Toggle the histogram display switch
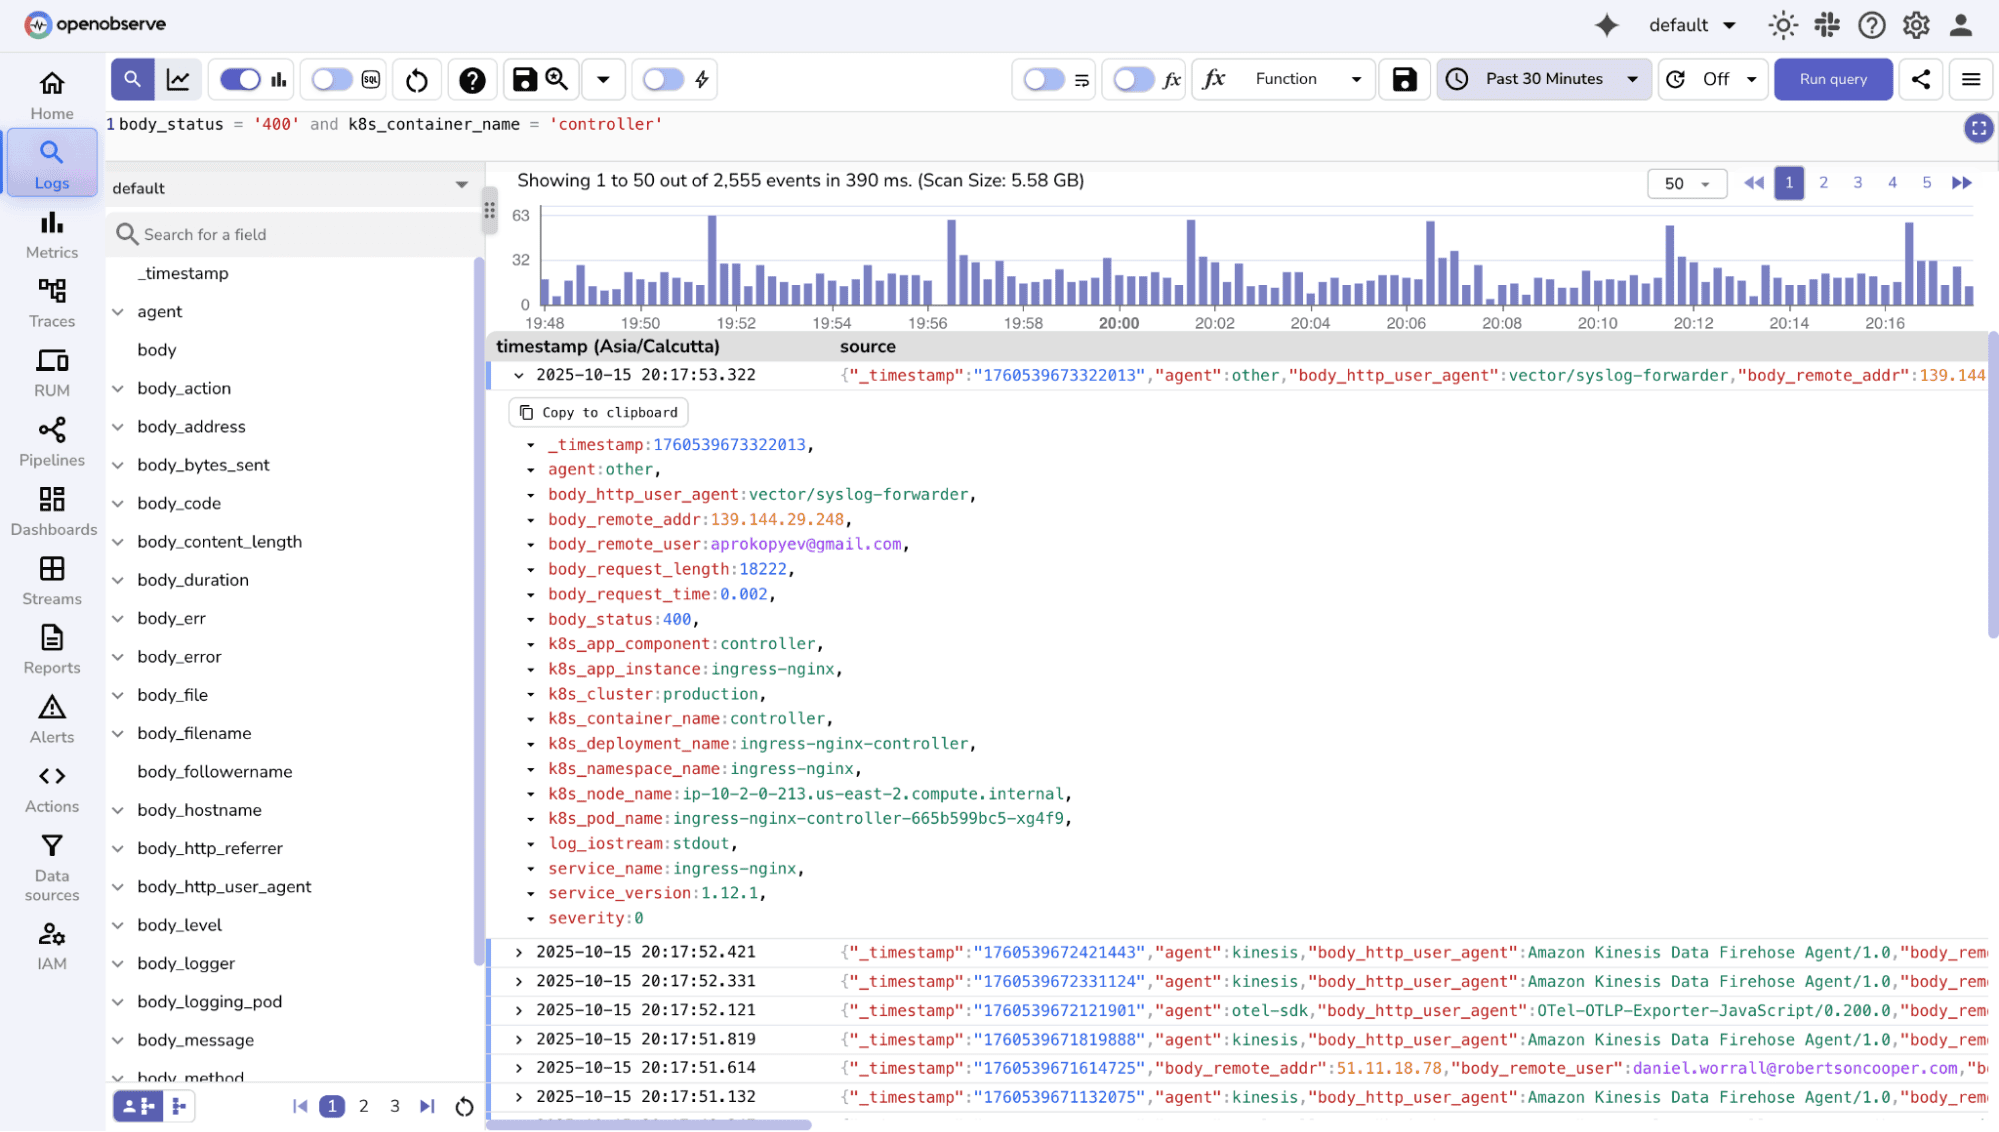Image resolution: width=1999 pixels, height=1132 pixels. pos(238,78)
